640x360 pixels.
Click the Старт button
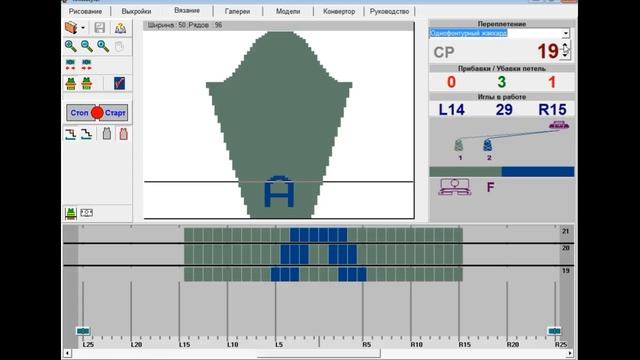pyautogui.click(x=115, y=113)
